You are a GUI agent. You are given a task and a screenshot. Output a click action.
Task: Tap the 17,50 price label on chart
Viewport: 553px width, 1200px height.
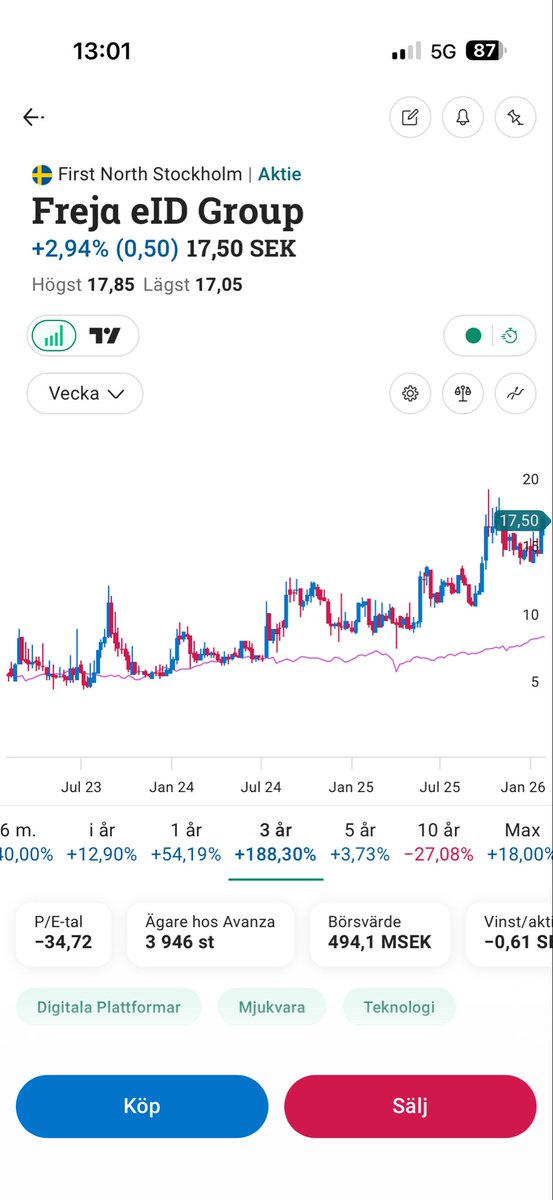tap(520, 520)
